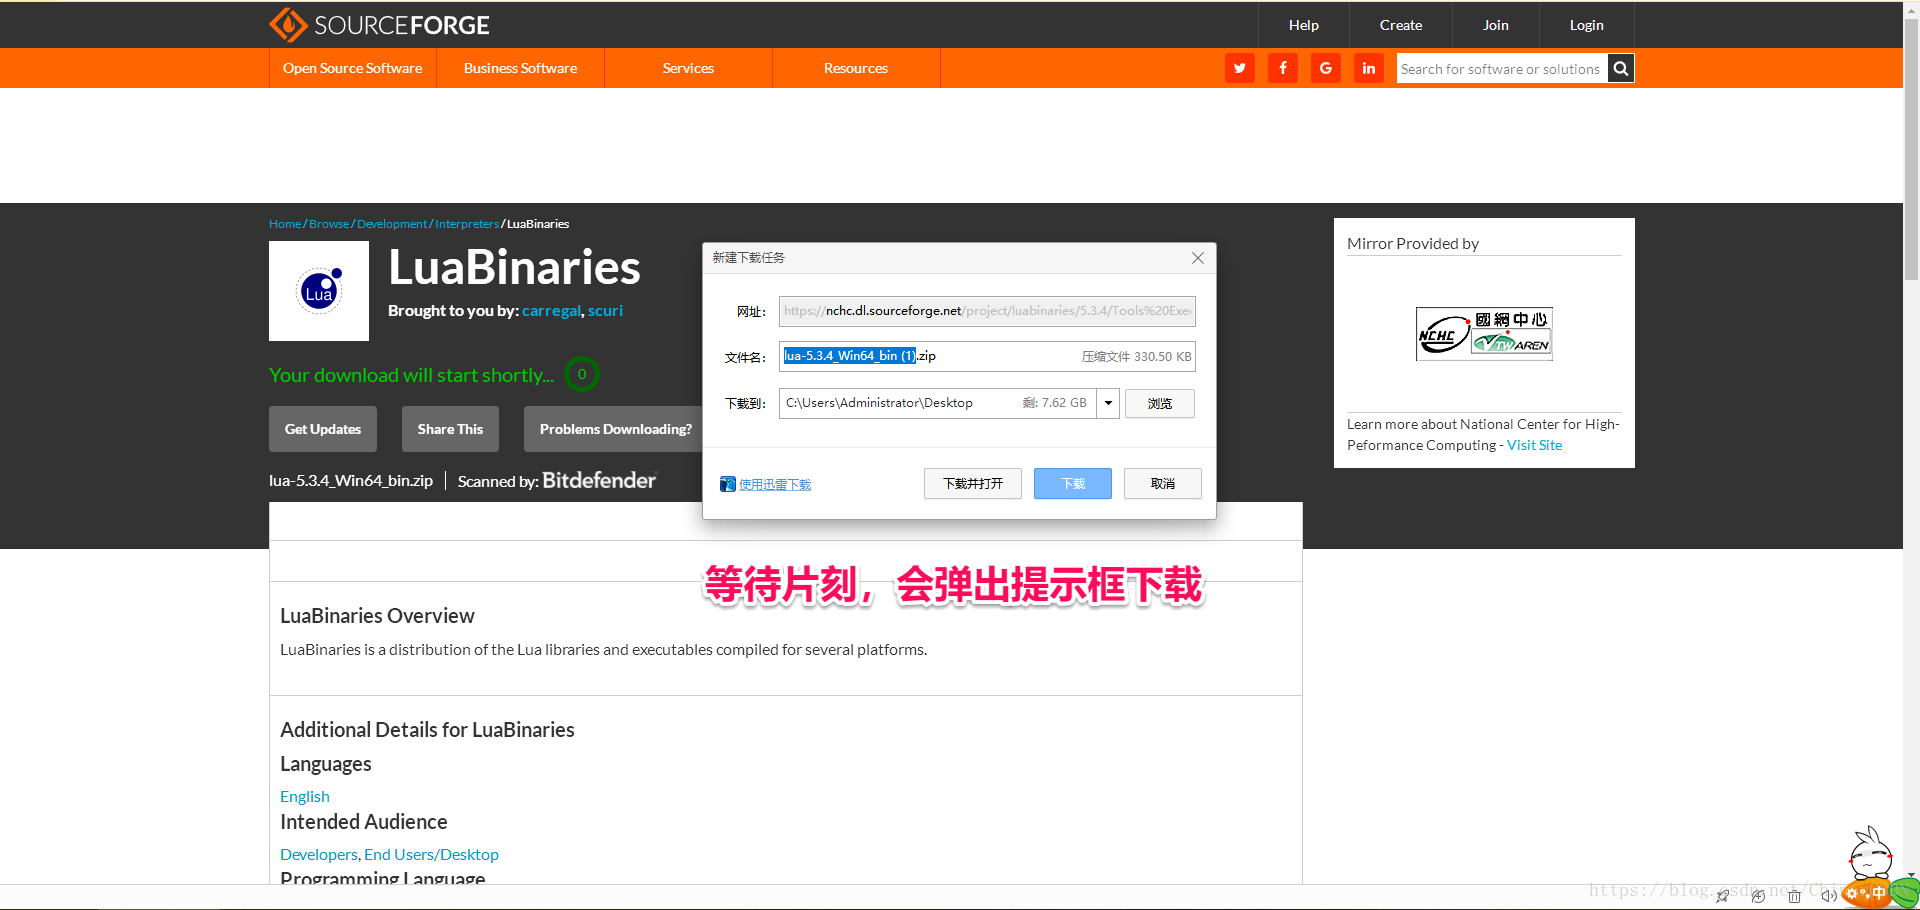Click the Home breadcrumb link
Screen dimensions: 1920x910
[285, 224]
